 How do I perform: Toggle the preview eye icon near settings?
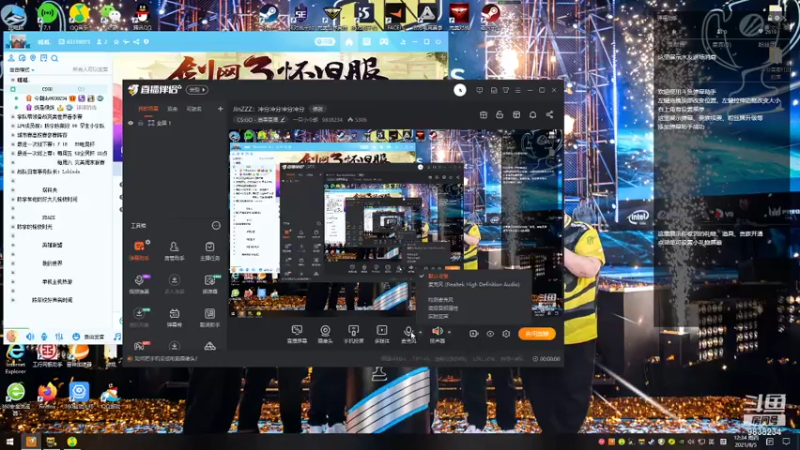(x=490, y=334)
